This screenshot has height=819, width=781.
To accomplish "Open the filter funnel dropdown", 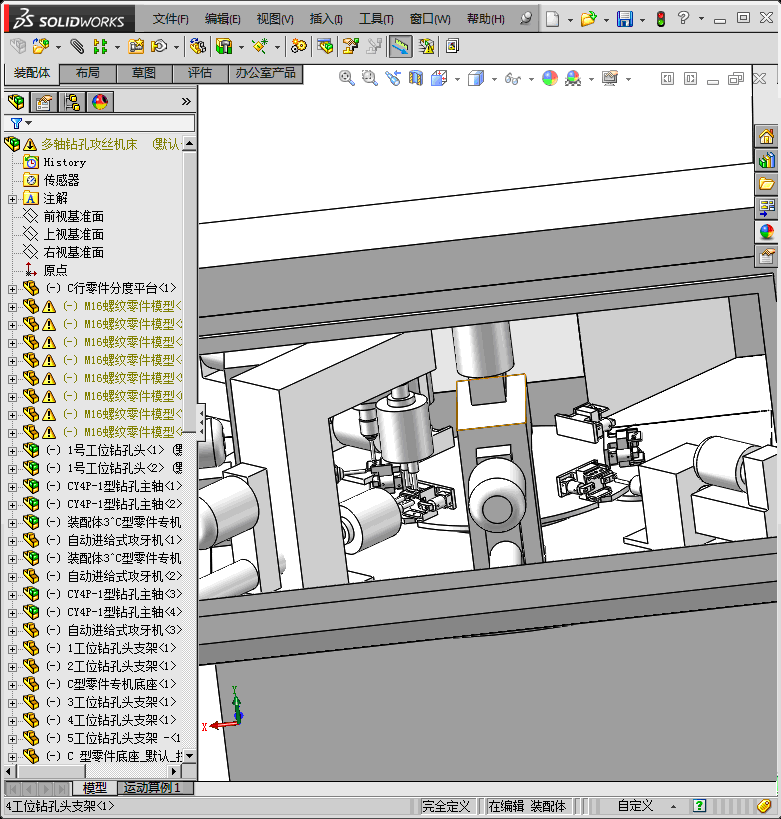I will click(20, 123).
